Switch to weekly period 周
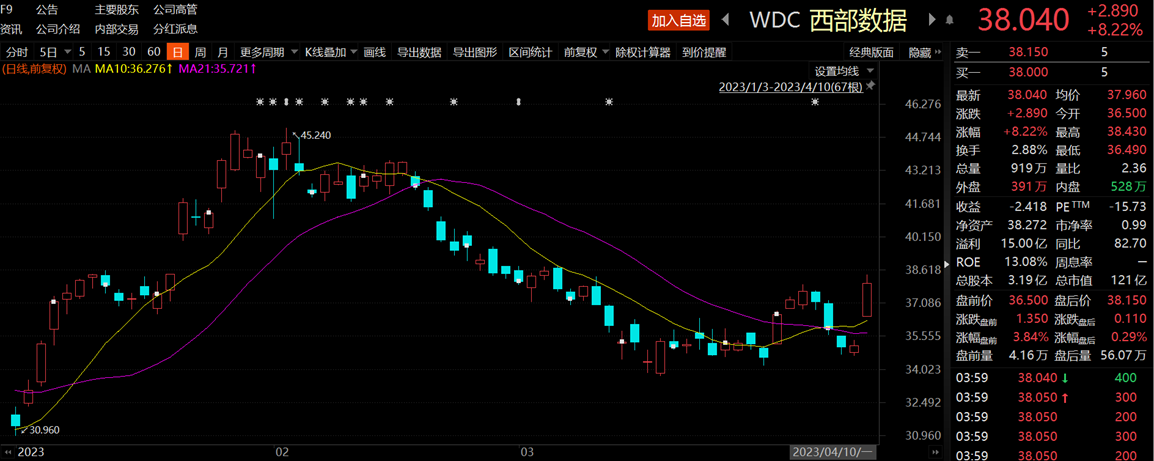This screenshot has height=461, width=1154. pos(200,52)
